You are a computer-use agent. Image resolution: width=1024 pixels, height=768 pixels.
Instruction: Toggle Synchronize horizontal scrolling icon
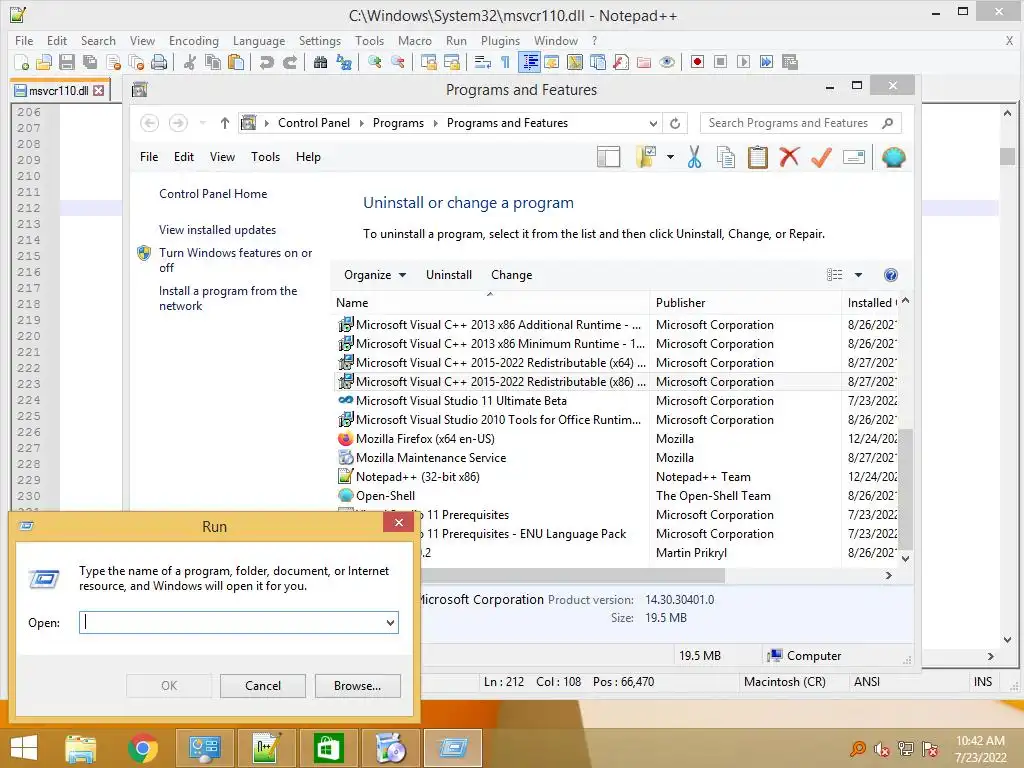tap(451, 62)
